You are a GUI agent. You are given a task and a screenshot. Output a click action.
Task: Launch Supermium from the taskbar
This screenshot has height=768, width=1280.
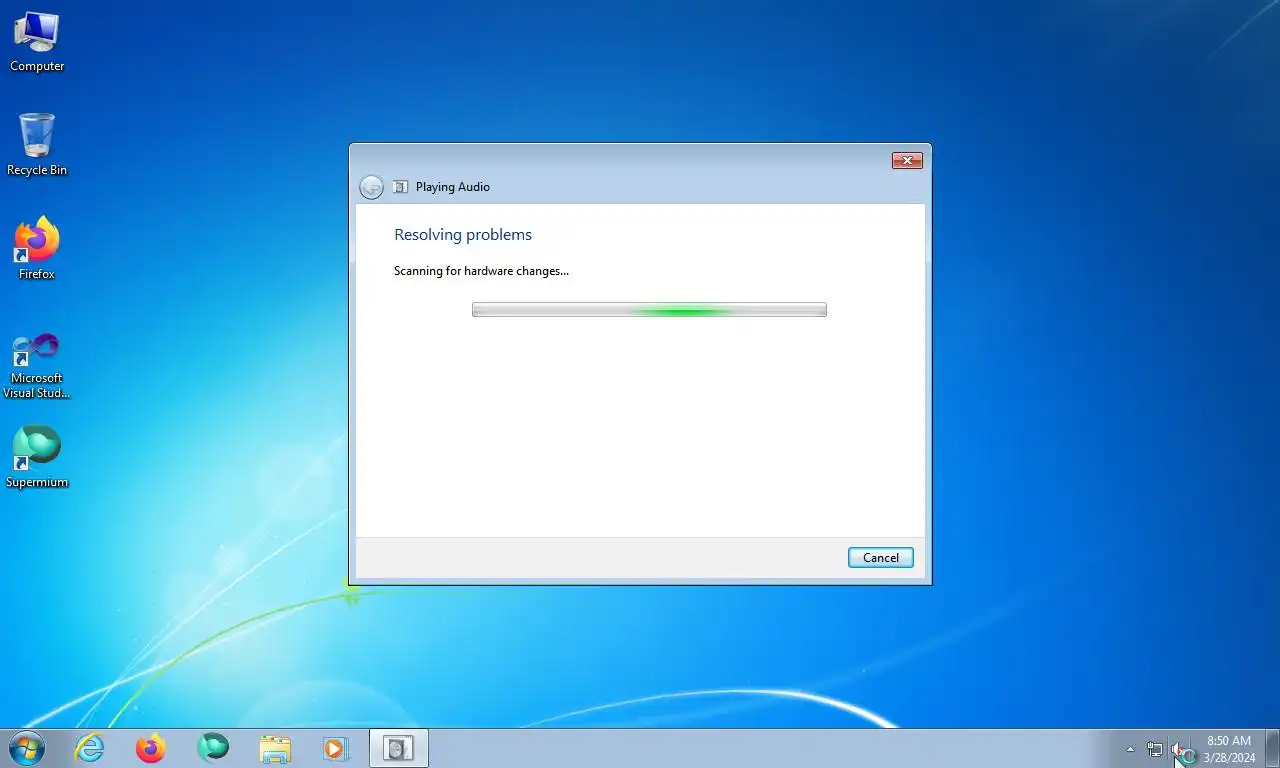coord(213,748)
